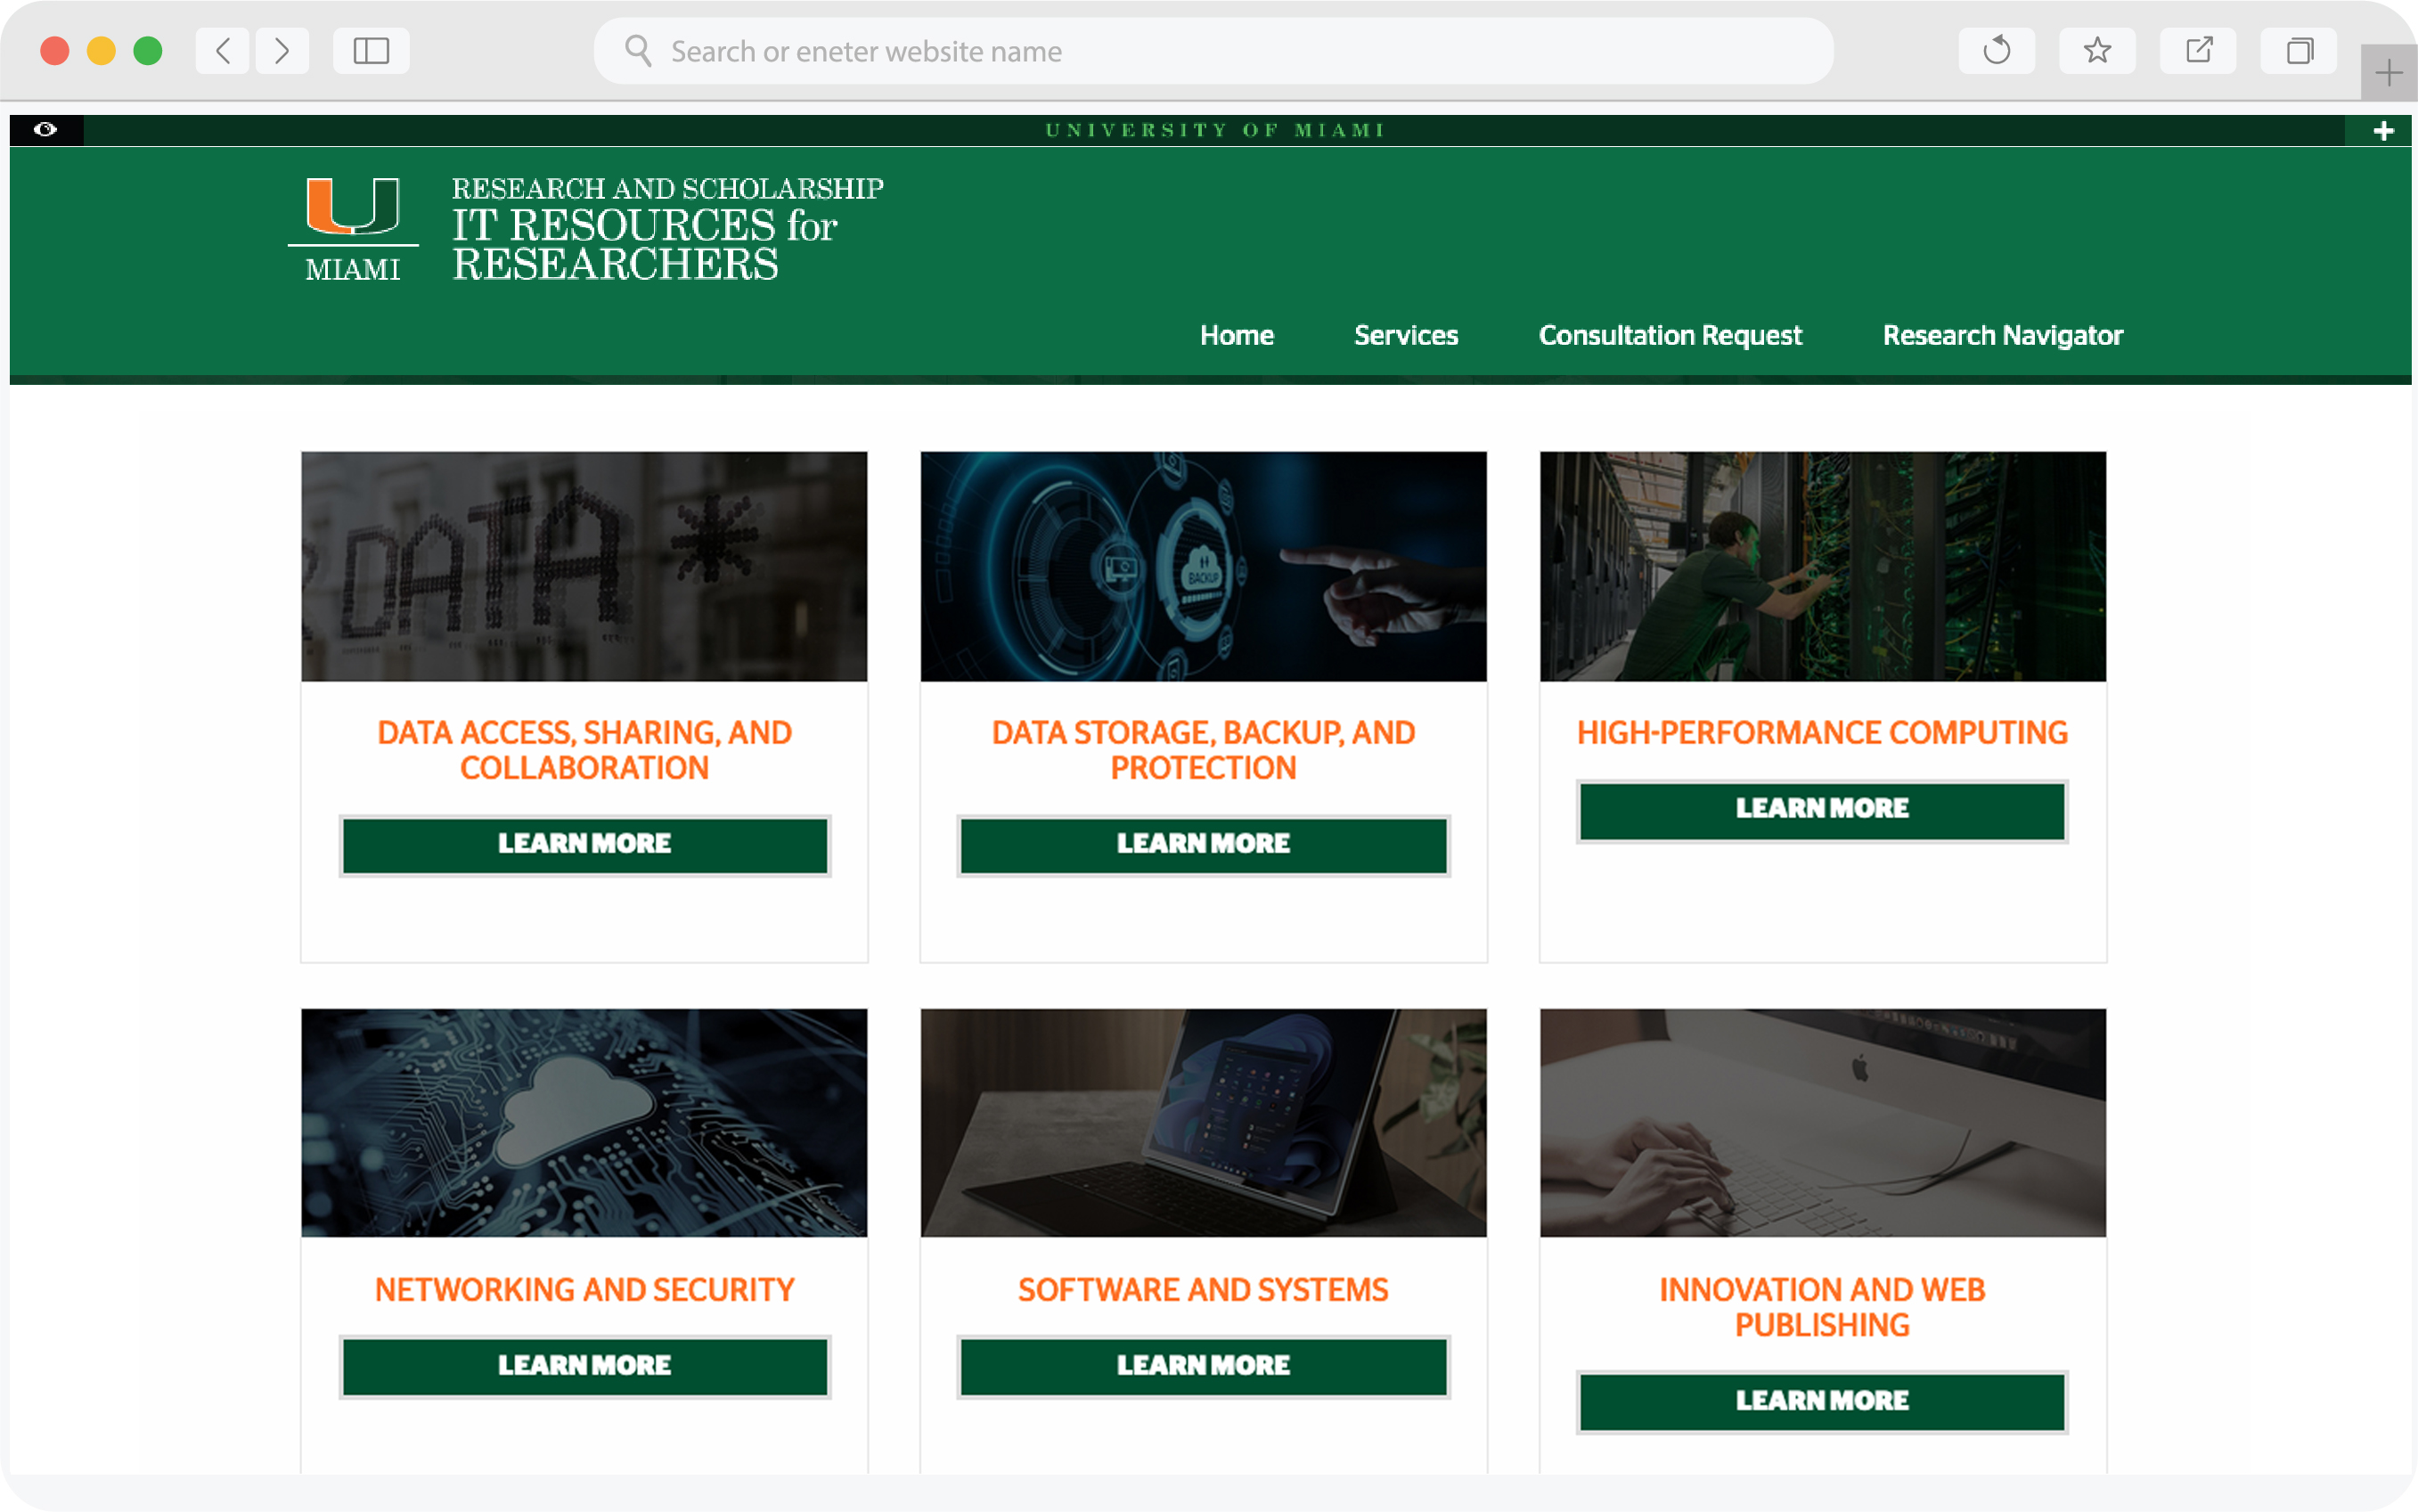Screen dimensions: 2418x1512
Task: Click Innovation and Web Publishing heading
Action: click(x=1822, y=1307)
